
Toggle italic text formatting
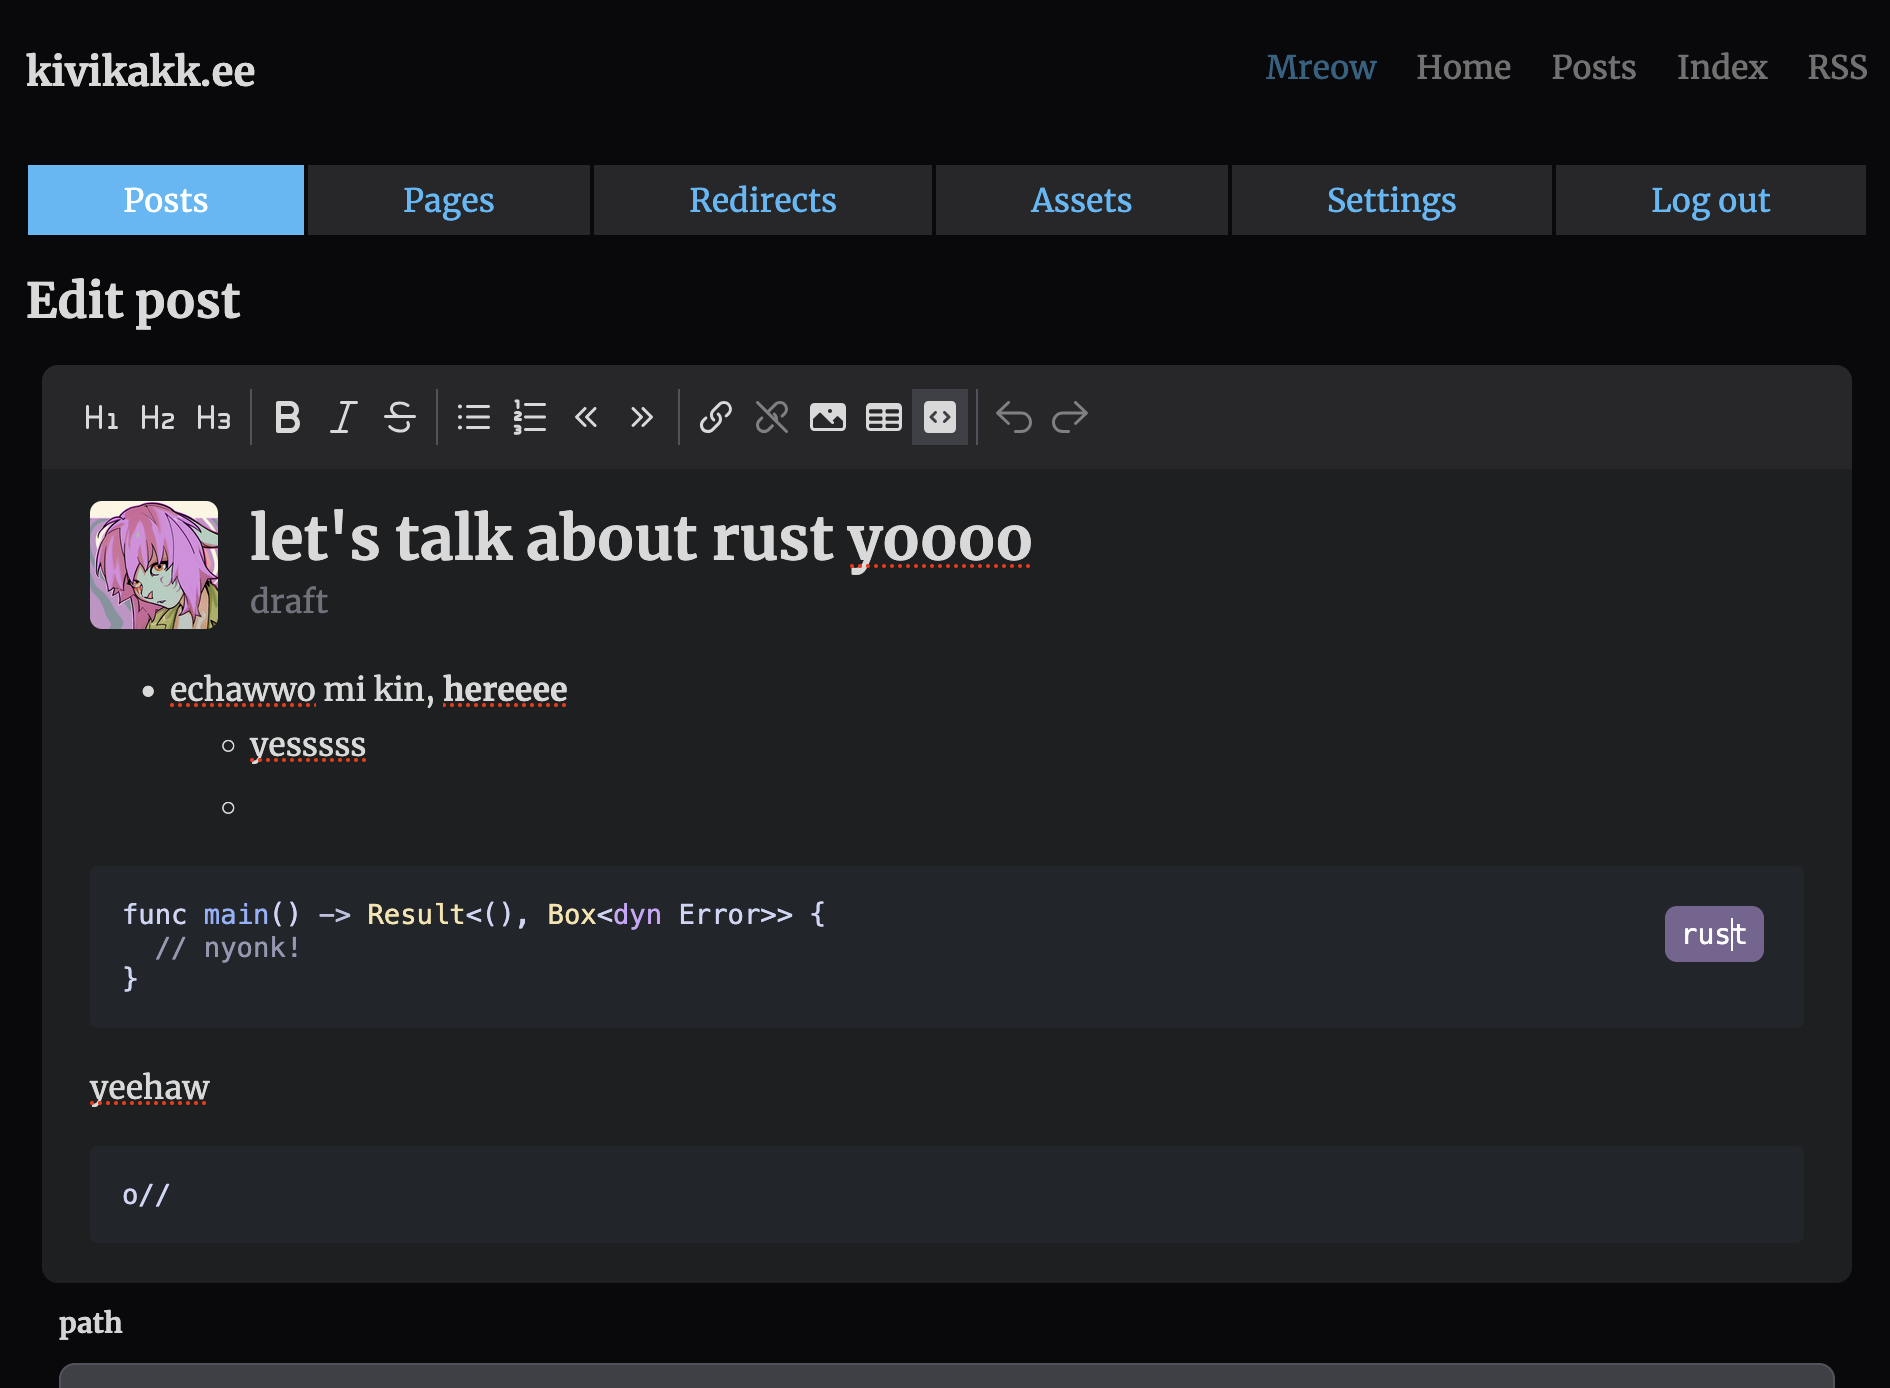(343, 417)
